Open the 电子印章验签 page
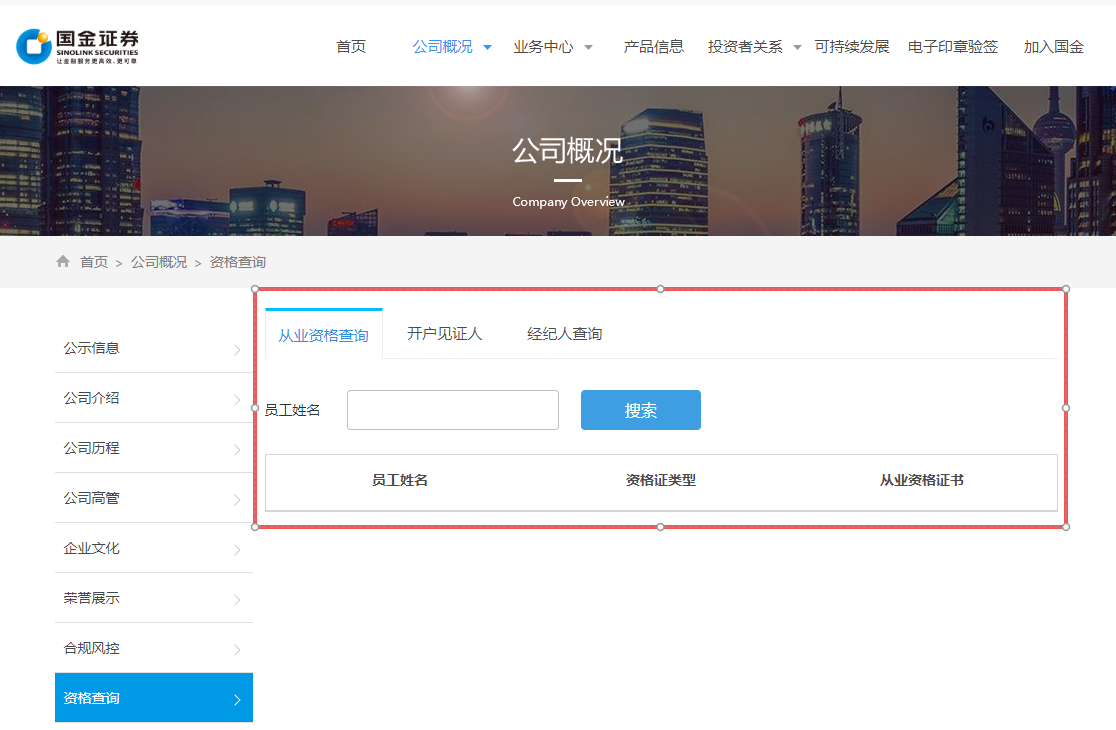Image resolution: width=1116 pixels, height=730 pixels. [952, 46]
